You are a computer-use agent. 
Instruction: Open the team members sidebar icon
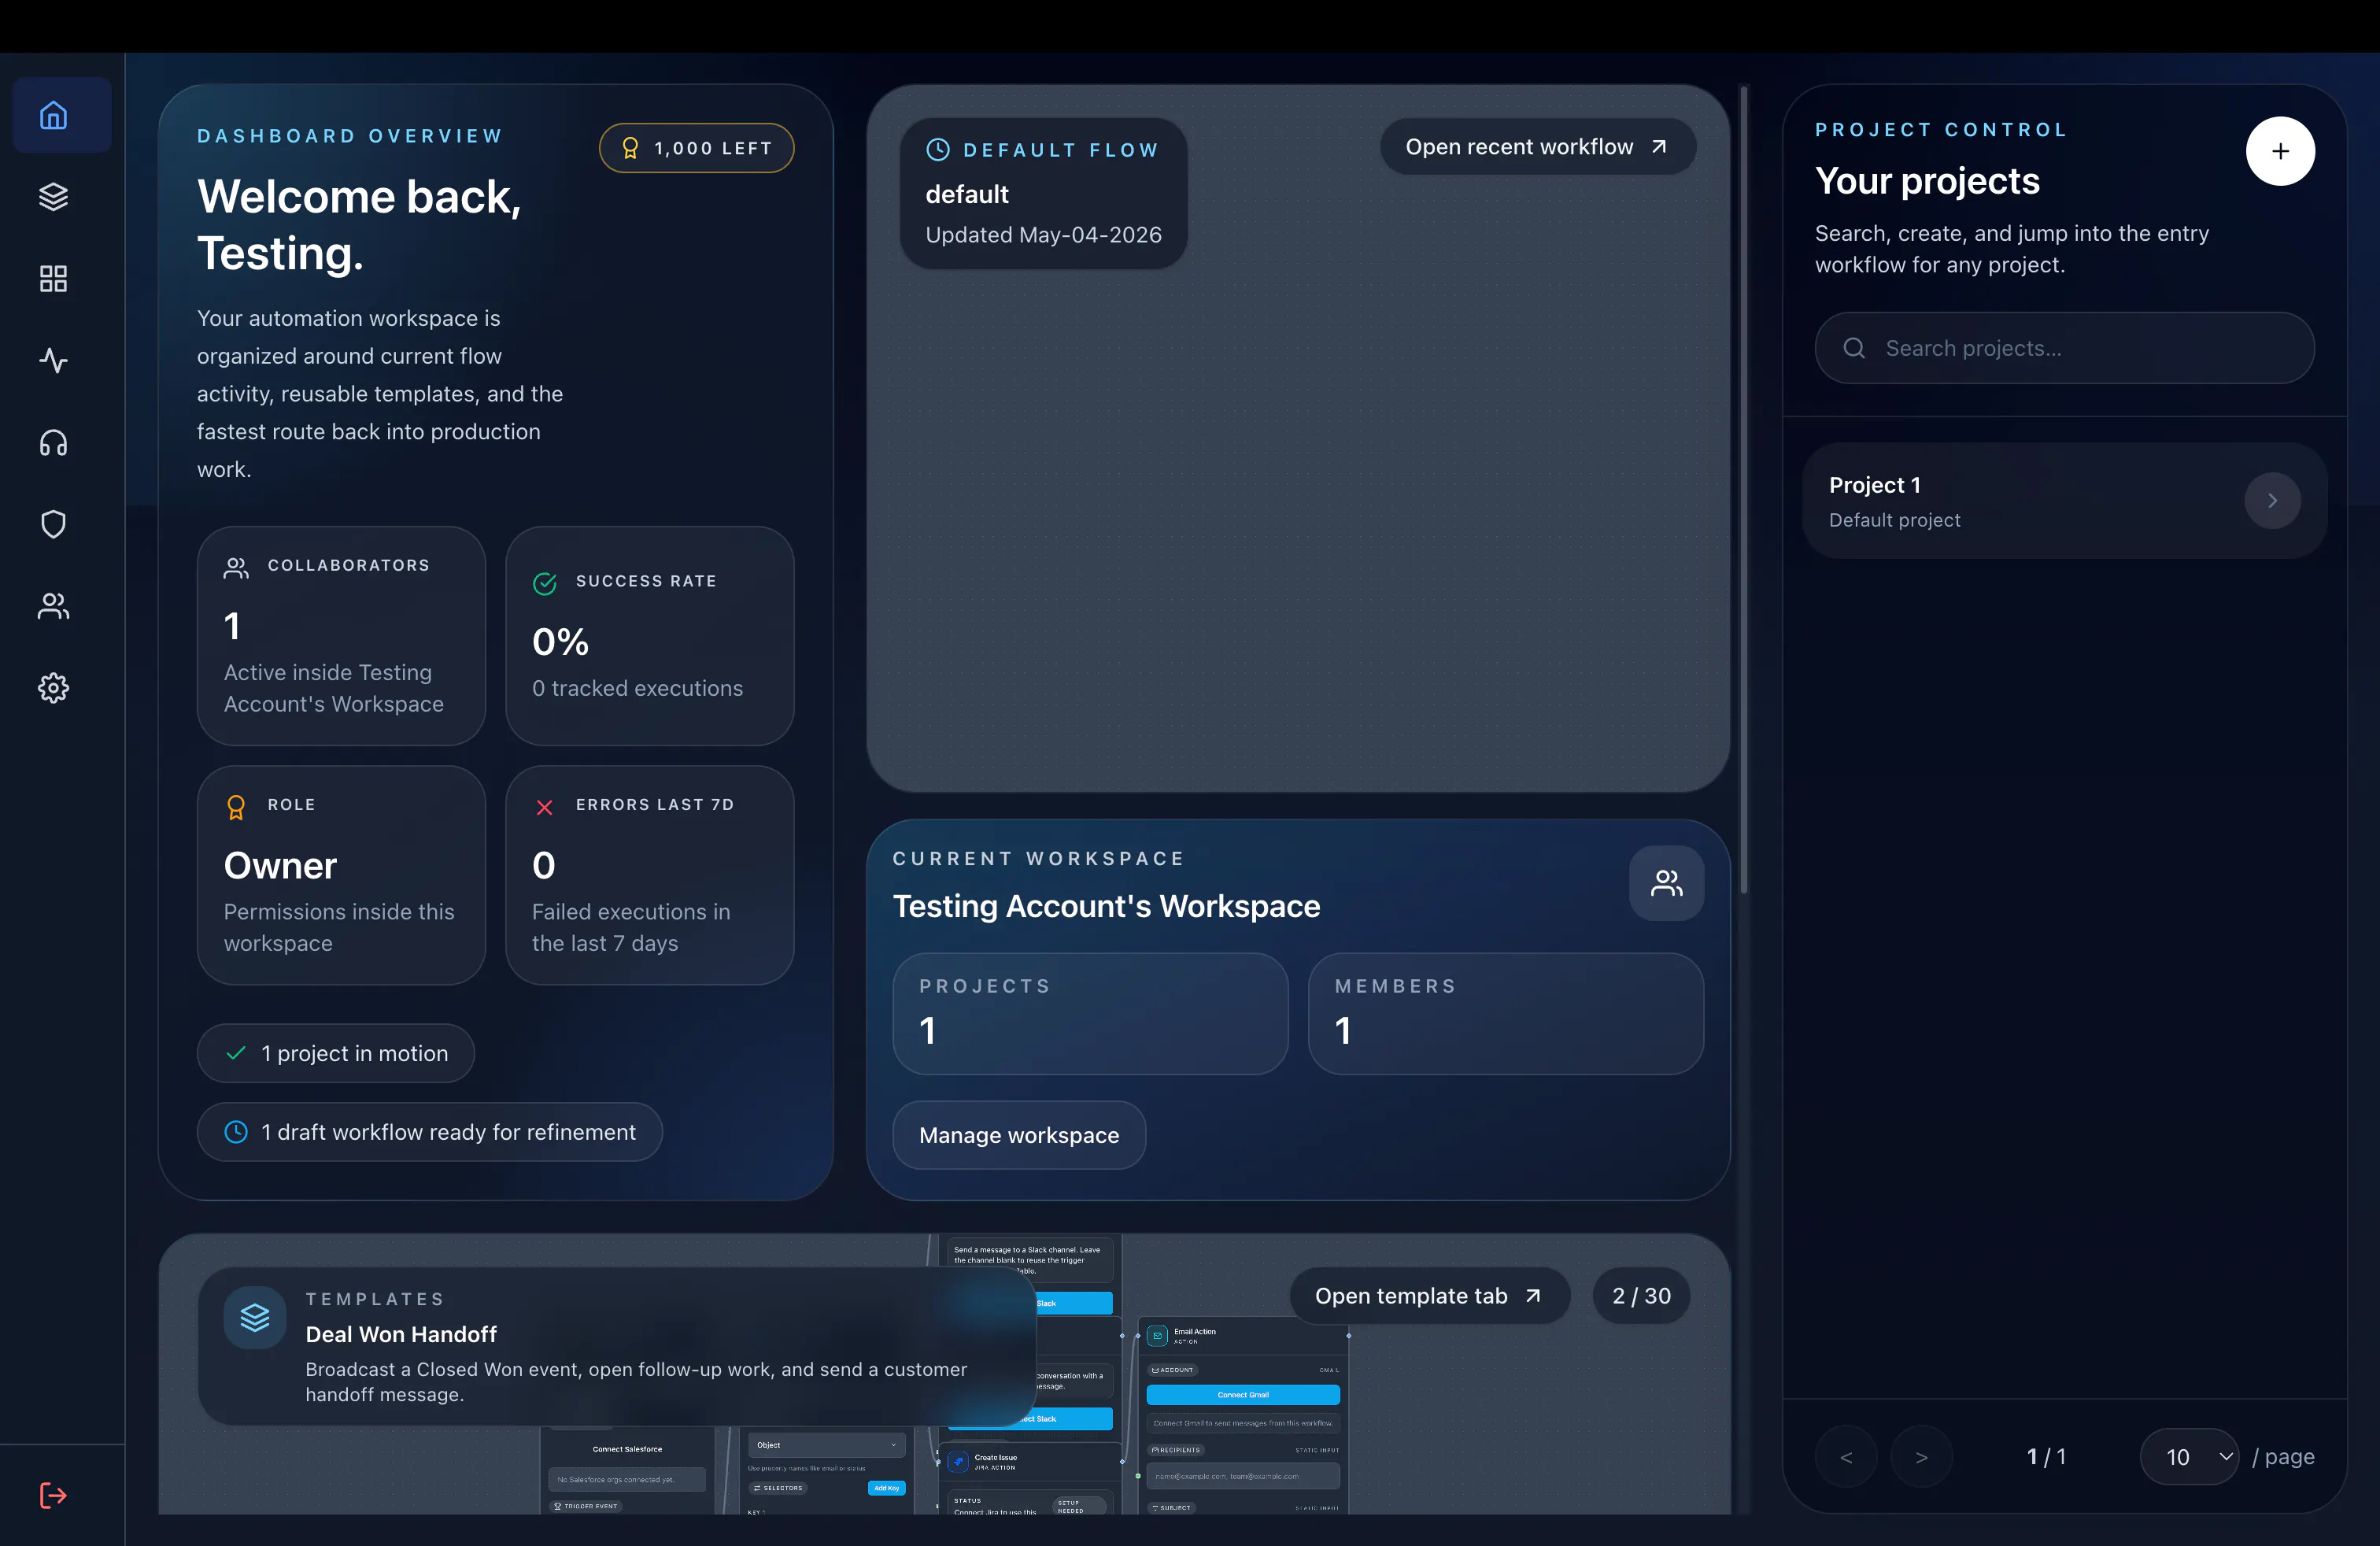pyautogui.click(x=53, y=606)
